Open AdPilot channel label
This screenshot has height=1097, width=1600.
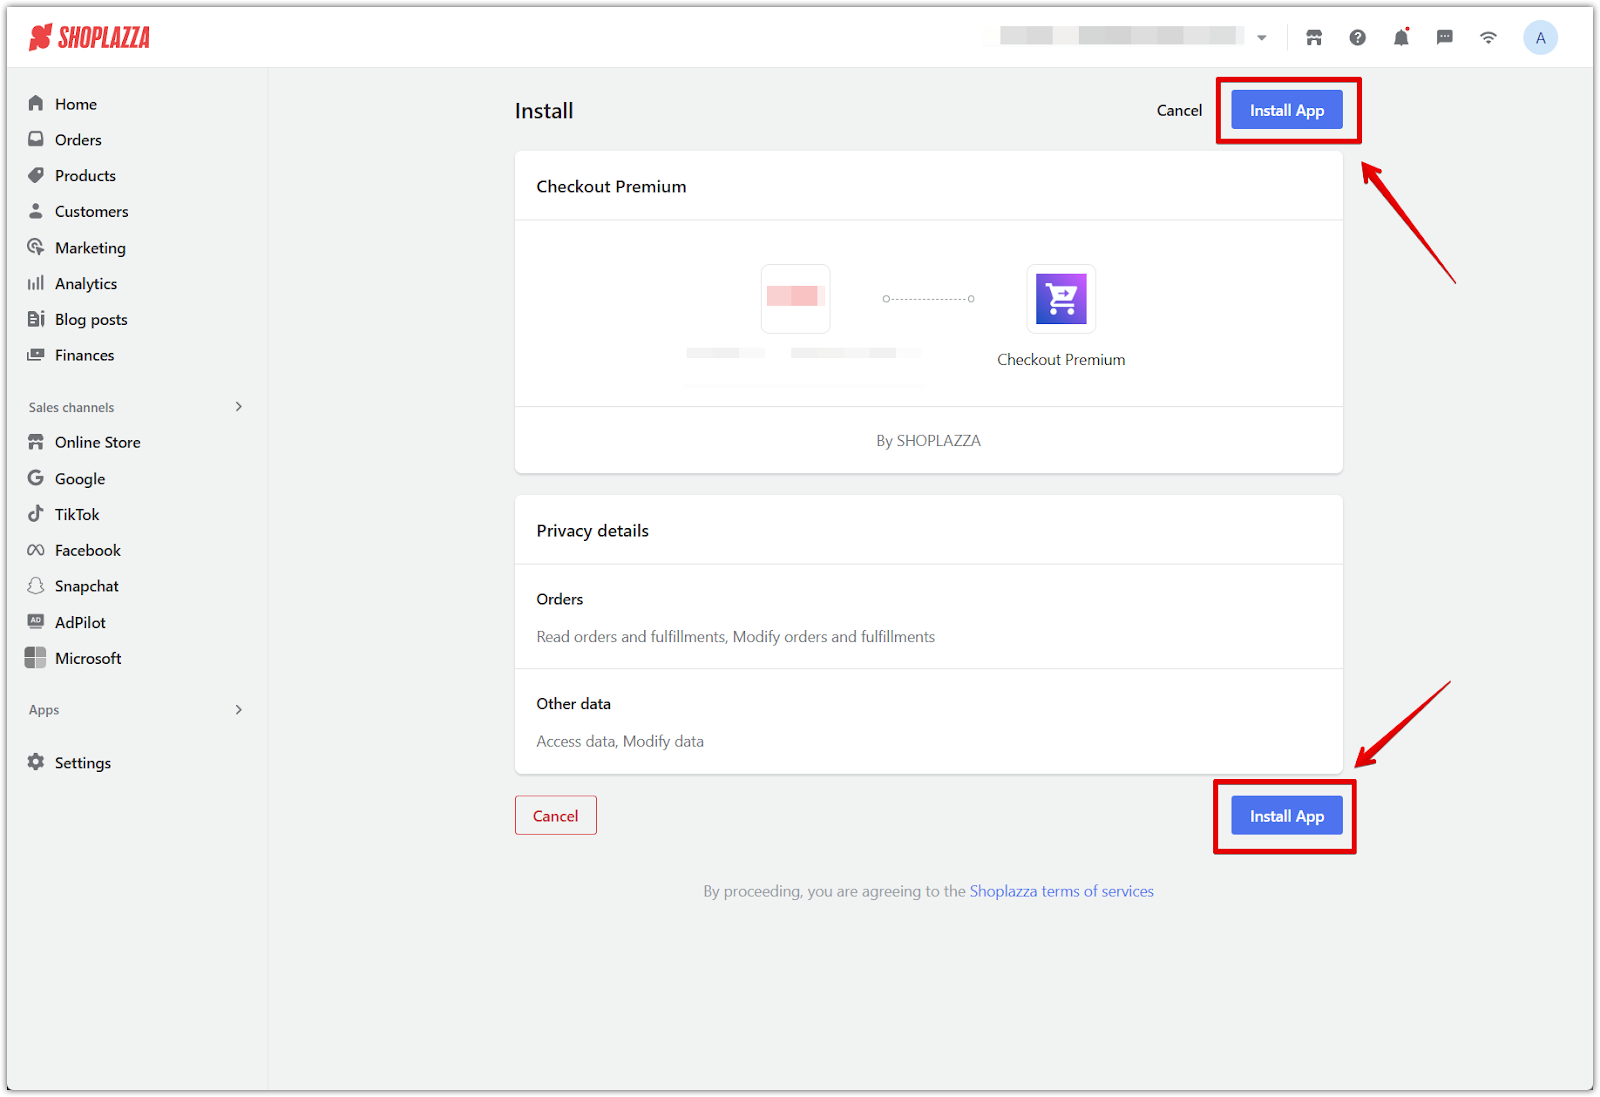pos(80,622)
